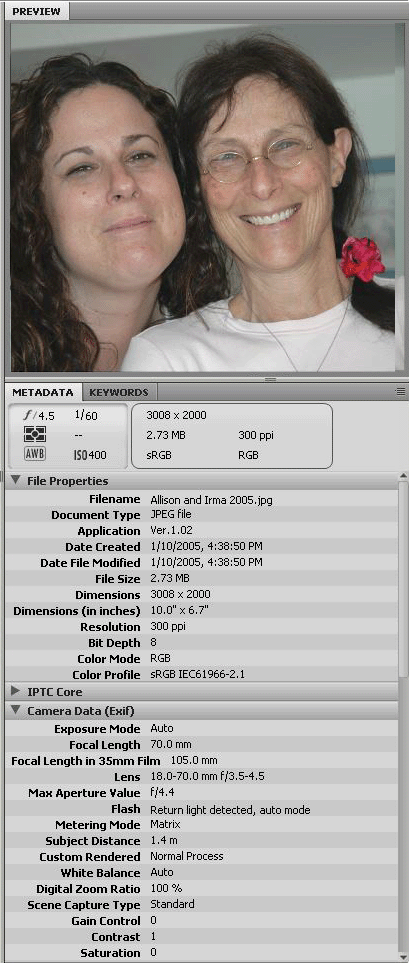The height and width of the screenshot is (963, 409).
Task: Click the Contrast value '1'
Action: coord(153,937)
